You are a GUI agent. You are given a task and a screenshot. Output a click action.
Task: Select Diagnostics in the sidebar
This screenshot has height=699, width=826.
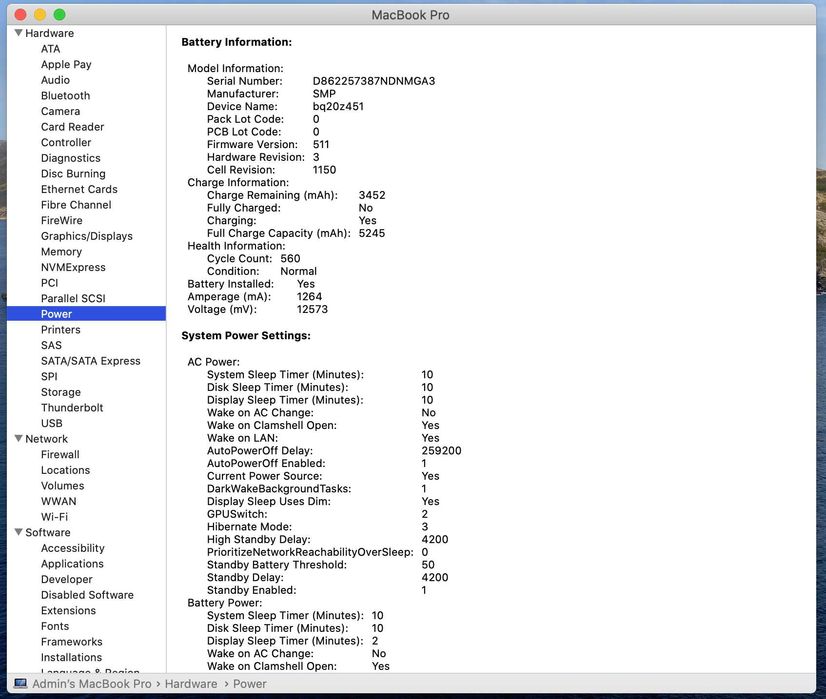click(71, 158)
